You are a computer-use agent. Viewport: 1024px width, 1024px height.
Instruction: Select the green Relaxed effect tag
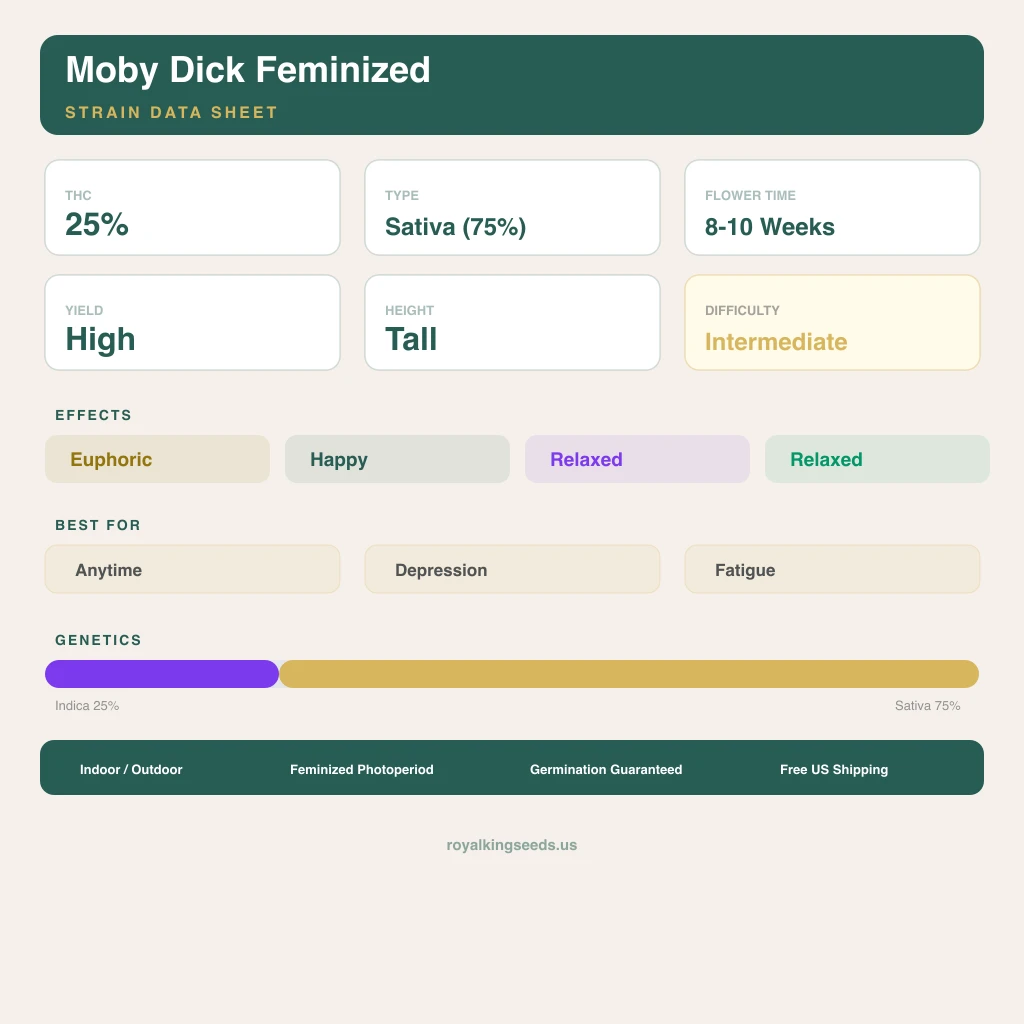877,460
